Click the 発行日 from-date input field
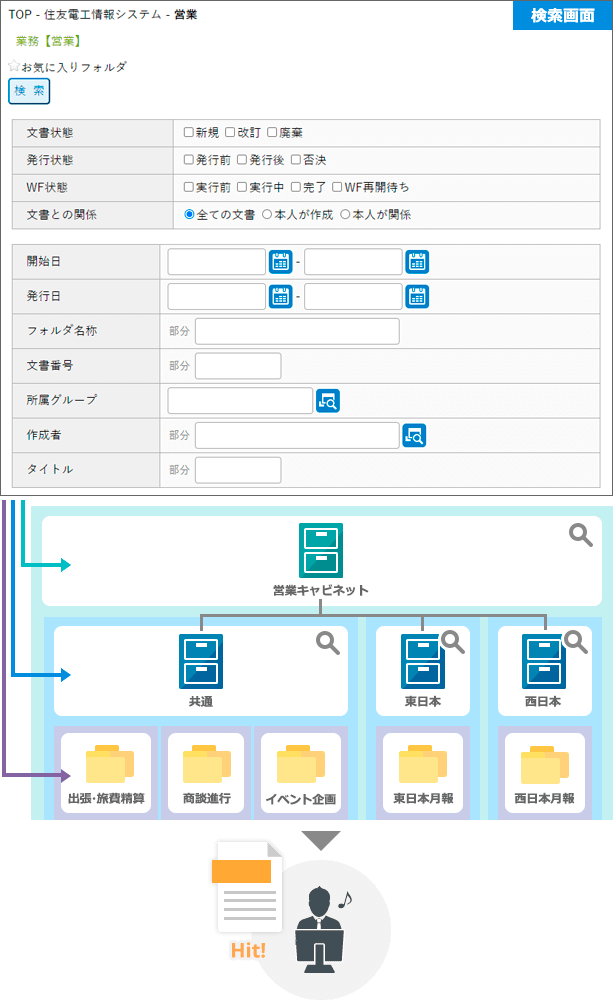The width and height of the screenshot is (613, 1000). [217, 297]
